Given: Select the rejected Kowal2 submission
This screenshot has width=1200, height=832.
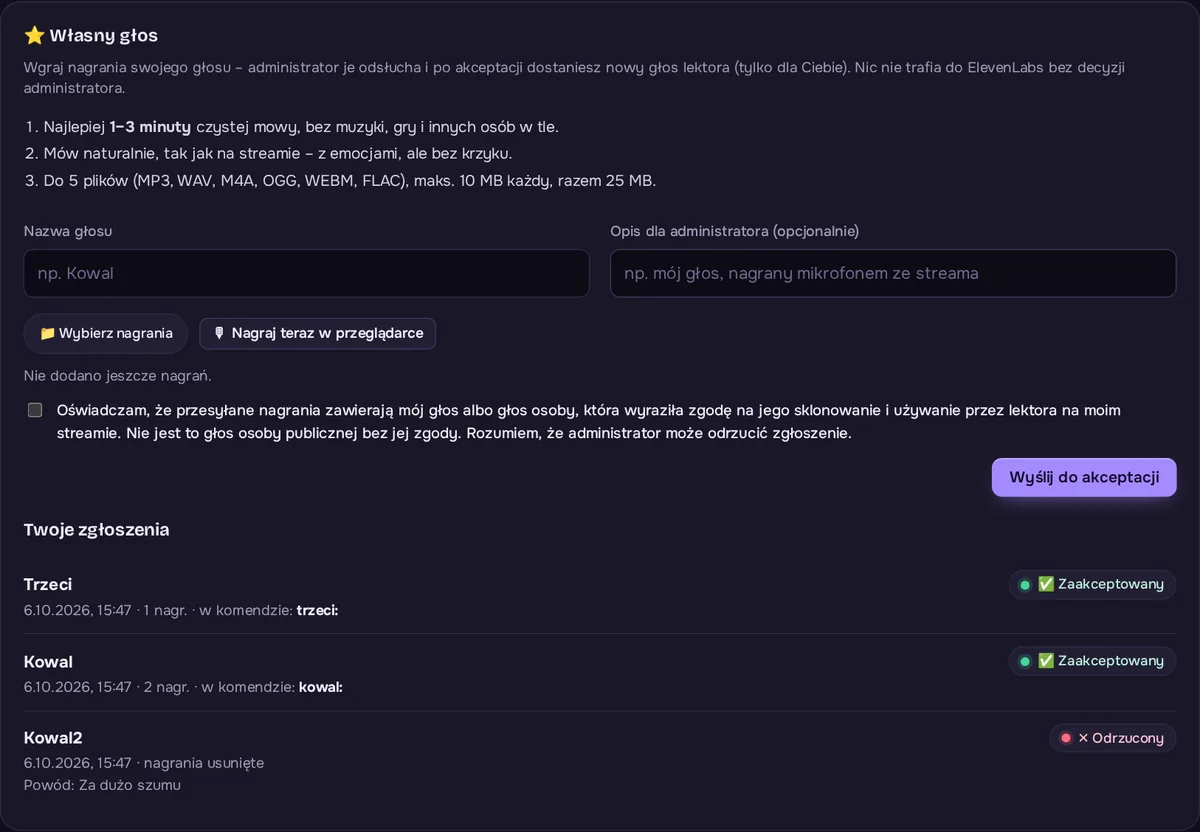Looking at the screenshot, I should click(600, 760).
